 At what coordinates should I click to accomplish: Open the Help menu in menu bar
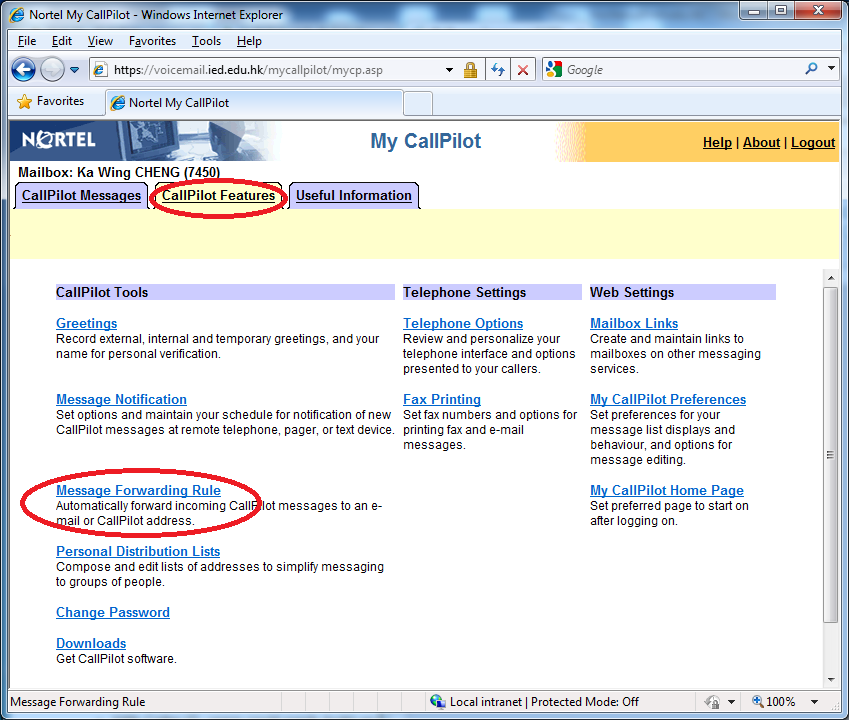[249, 41]
